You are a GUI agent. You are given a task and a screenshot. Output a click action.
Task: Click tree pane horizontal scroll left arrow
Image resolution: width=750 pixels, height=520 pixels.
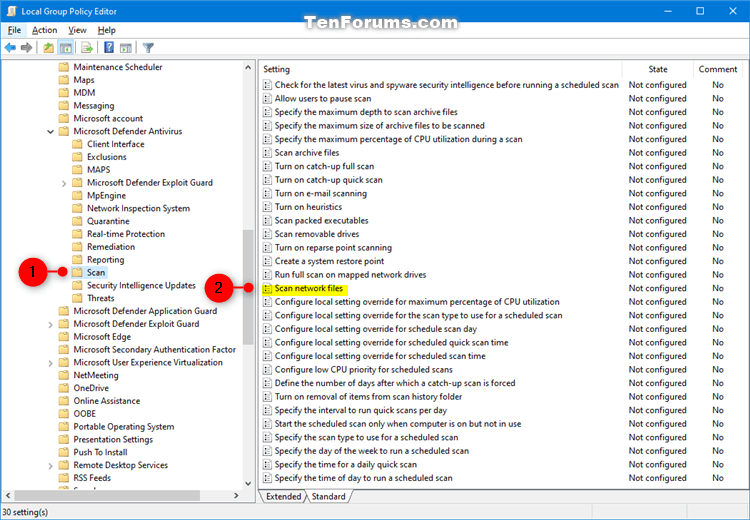(x=8, y=496)
